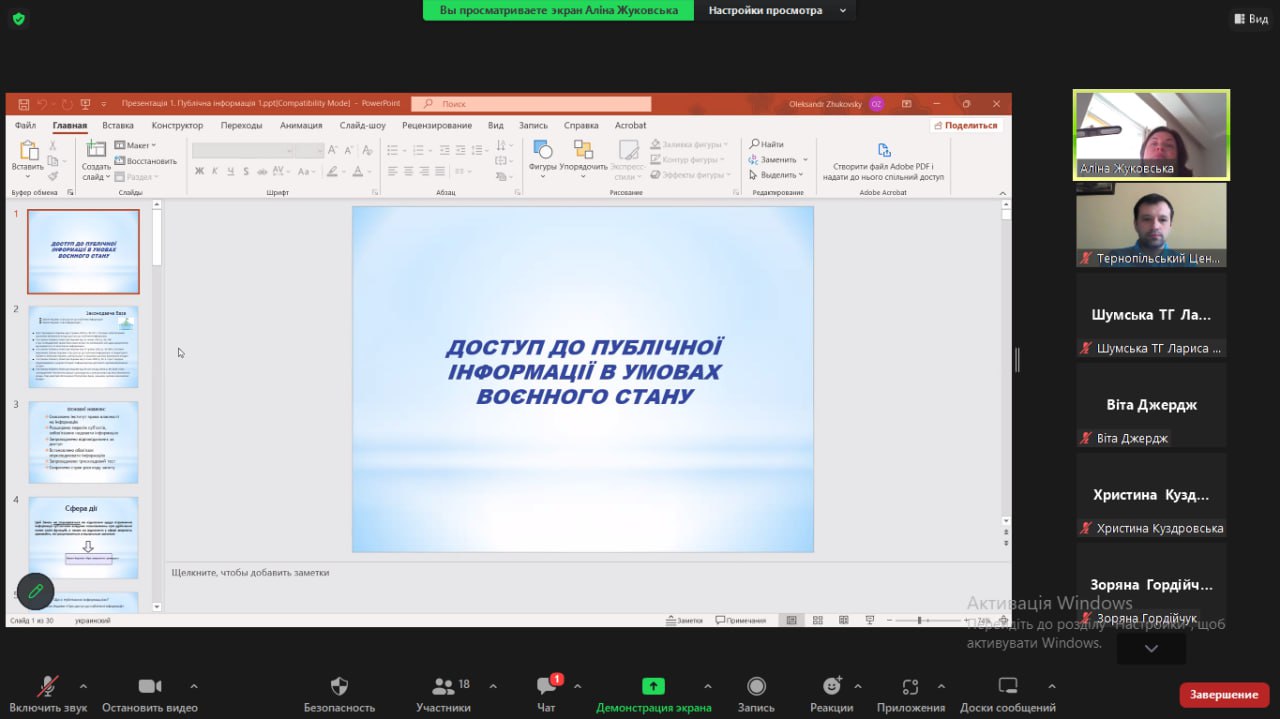The width and height of the screenshot is (1280, 719).
Task: Expand chat options arrow
Action: pyautogui.click(x=578, y=686)
